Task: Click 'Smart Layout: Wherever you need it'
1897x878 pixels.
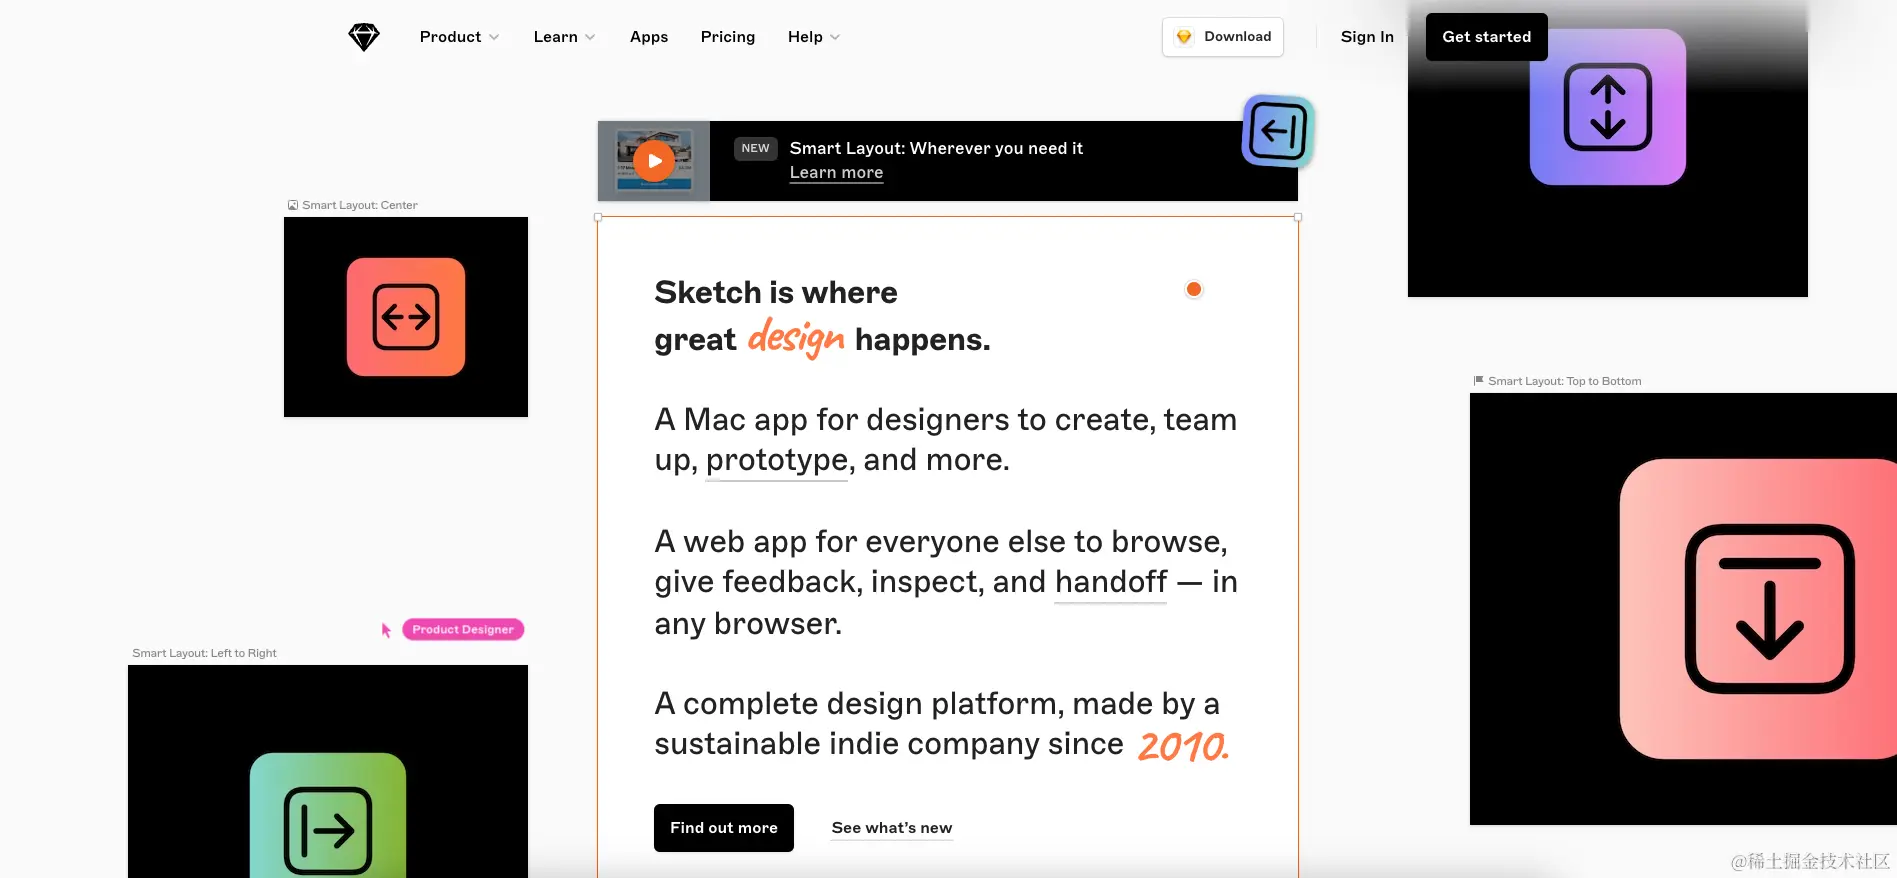Action: pos(936,148)
